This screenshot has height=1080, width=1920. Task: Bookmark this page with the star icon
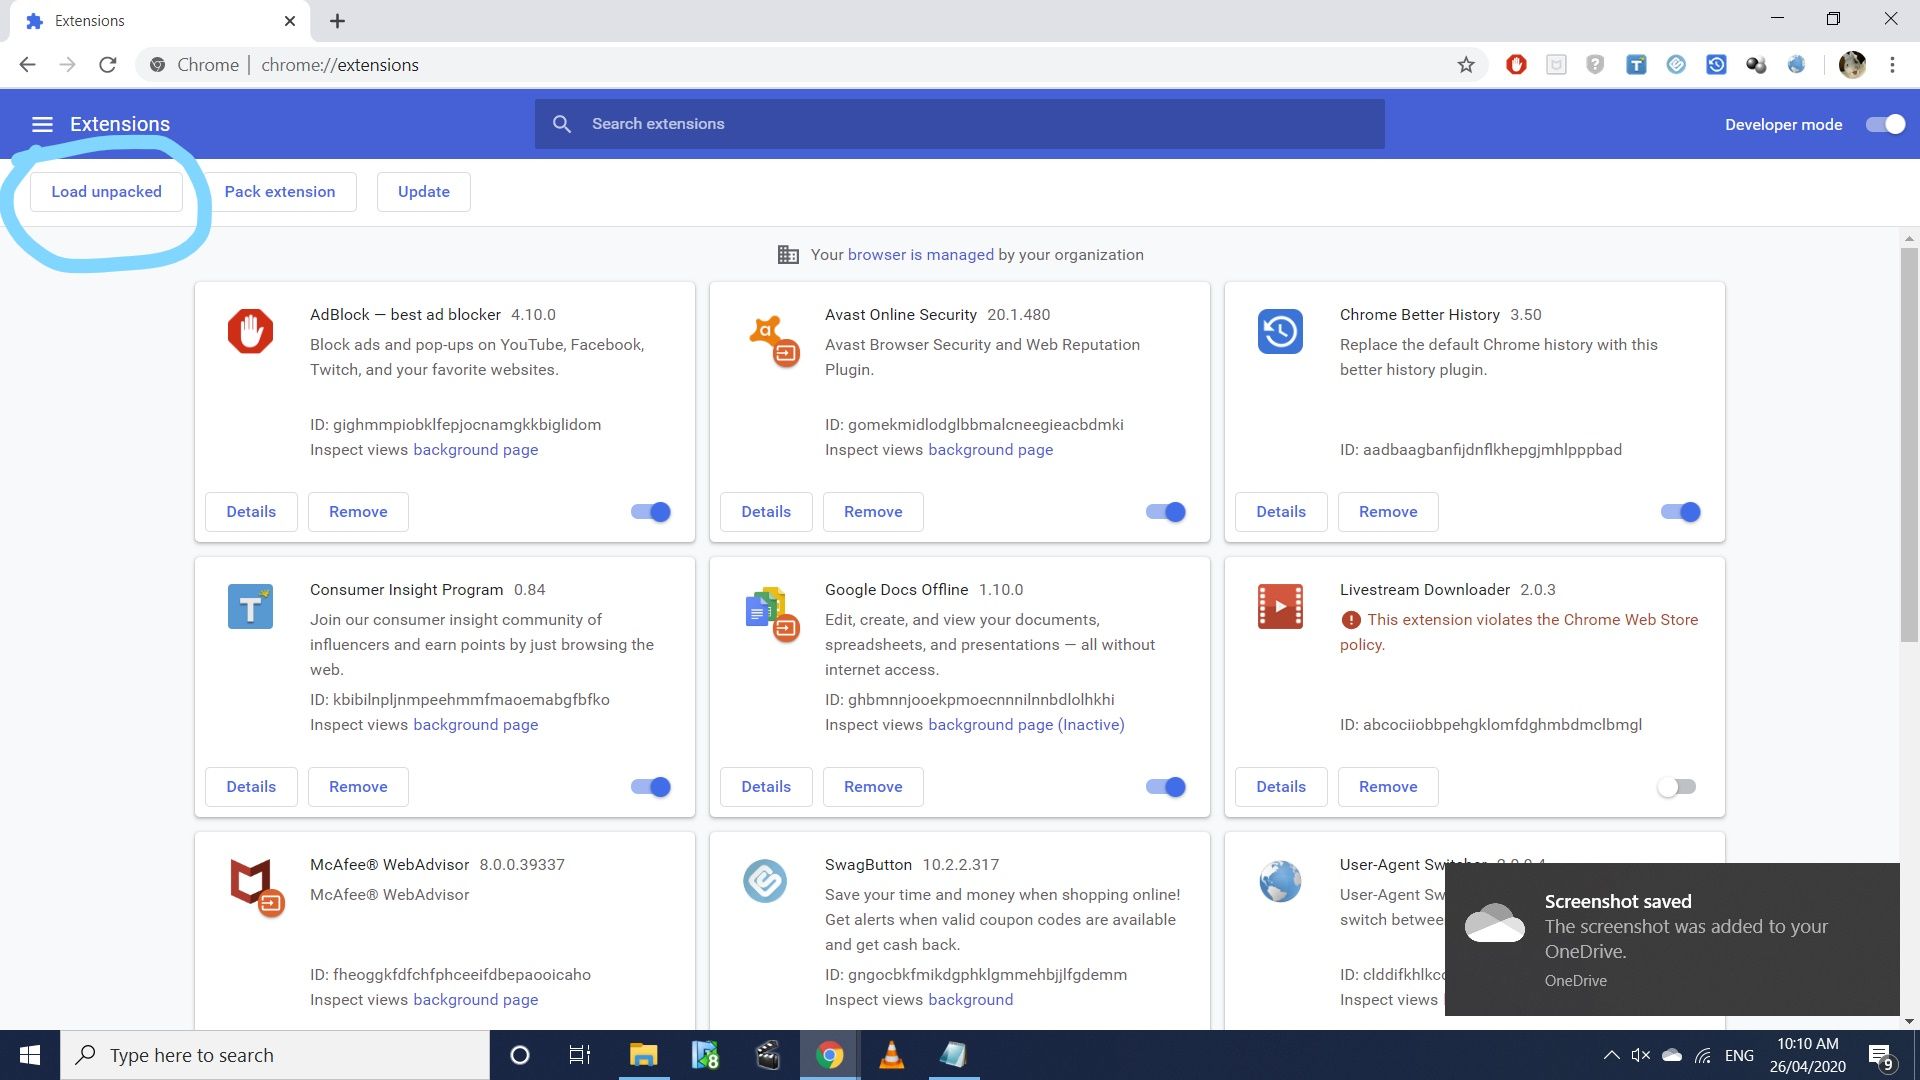coord(1466,65)
